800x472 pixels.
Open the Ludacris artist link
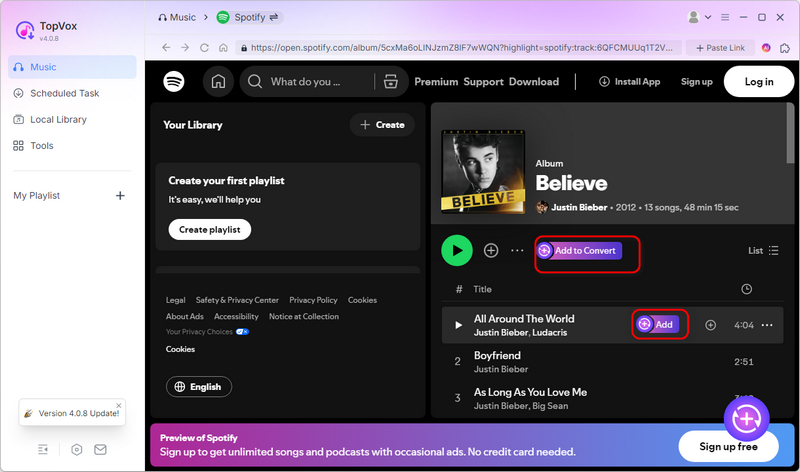(550, 333)
